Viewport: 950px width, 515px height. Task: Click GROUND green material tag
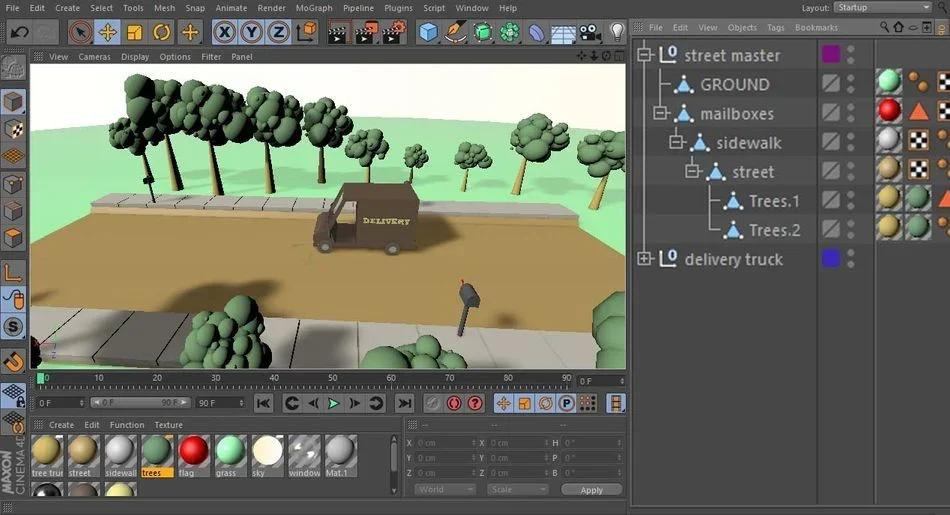(888, 82)
